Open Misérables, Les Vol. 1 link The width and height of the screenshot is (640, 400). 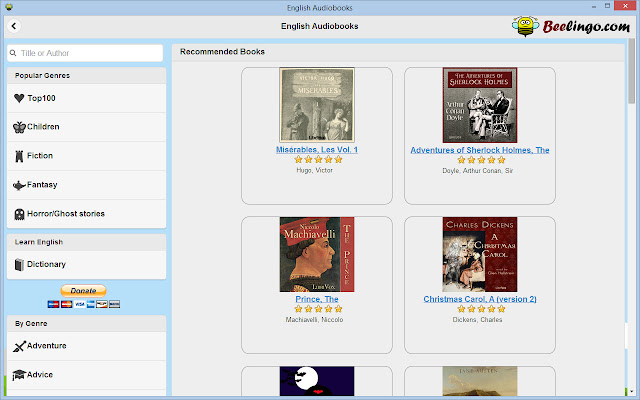317,150
